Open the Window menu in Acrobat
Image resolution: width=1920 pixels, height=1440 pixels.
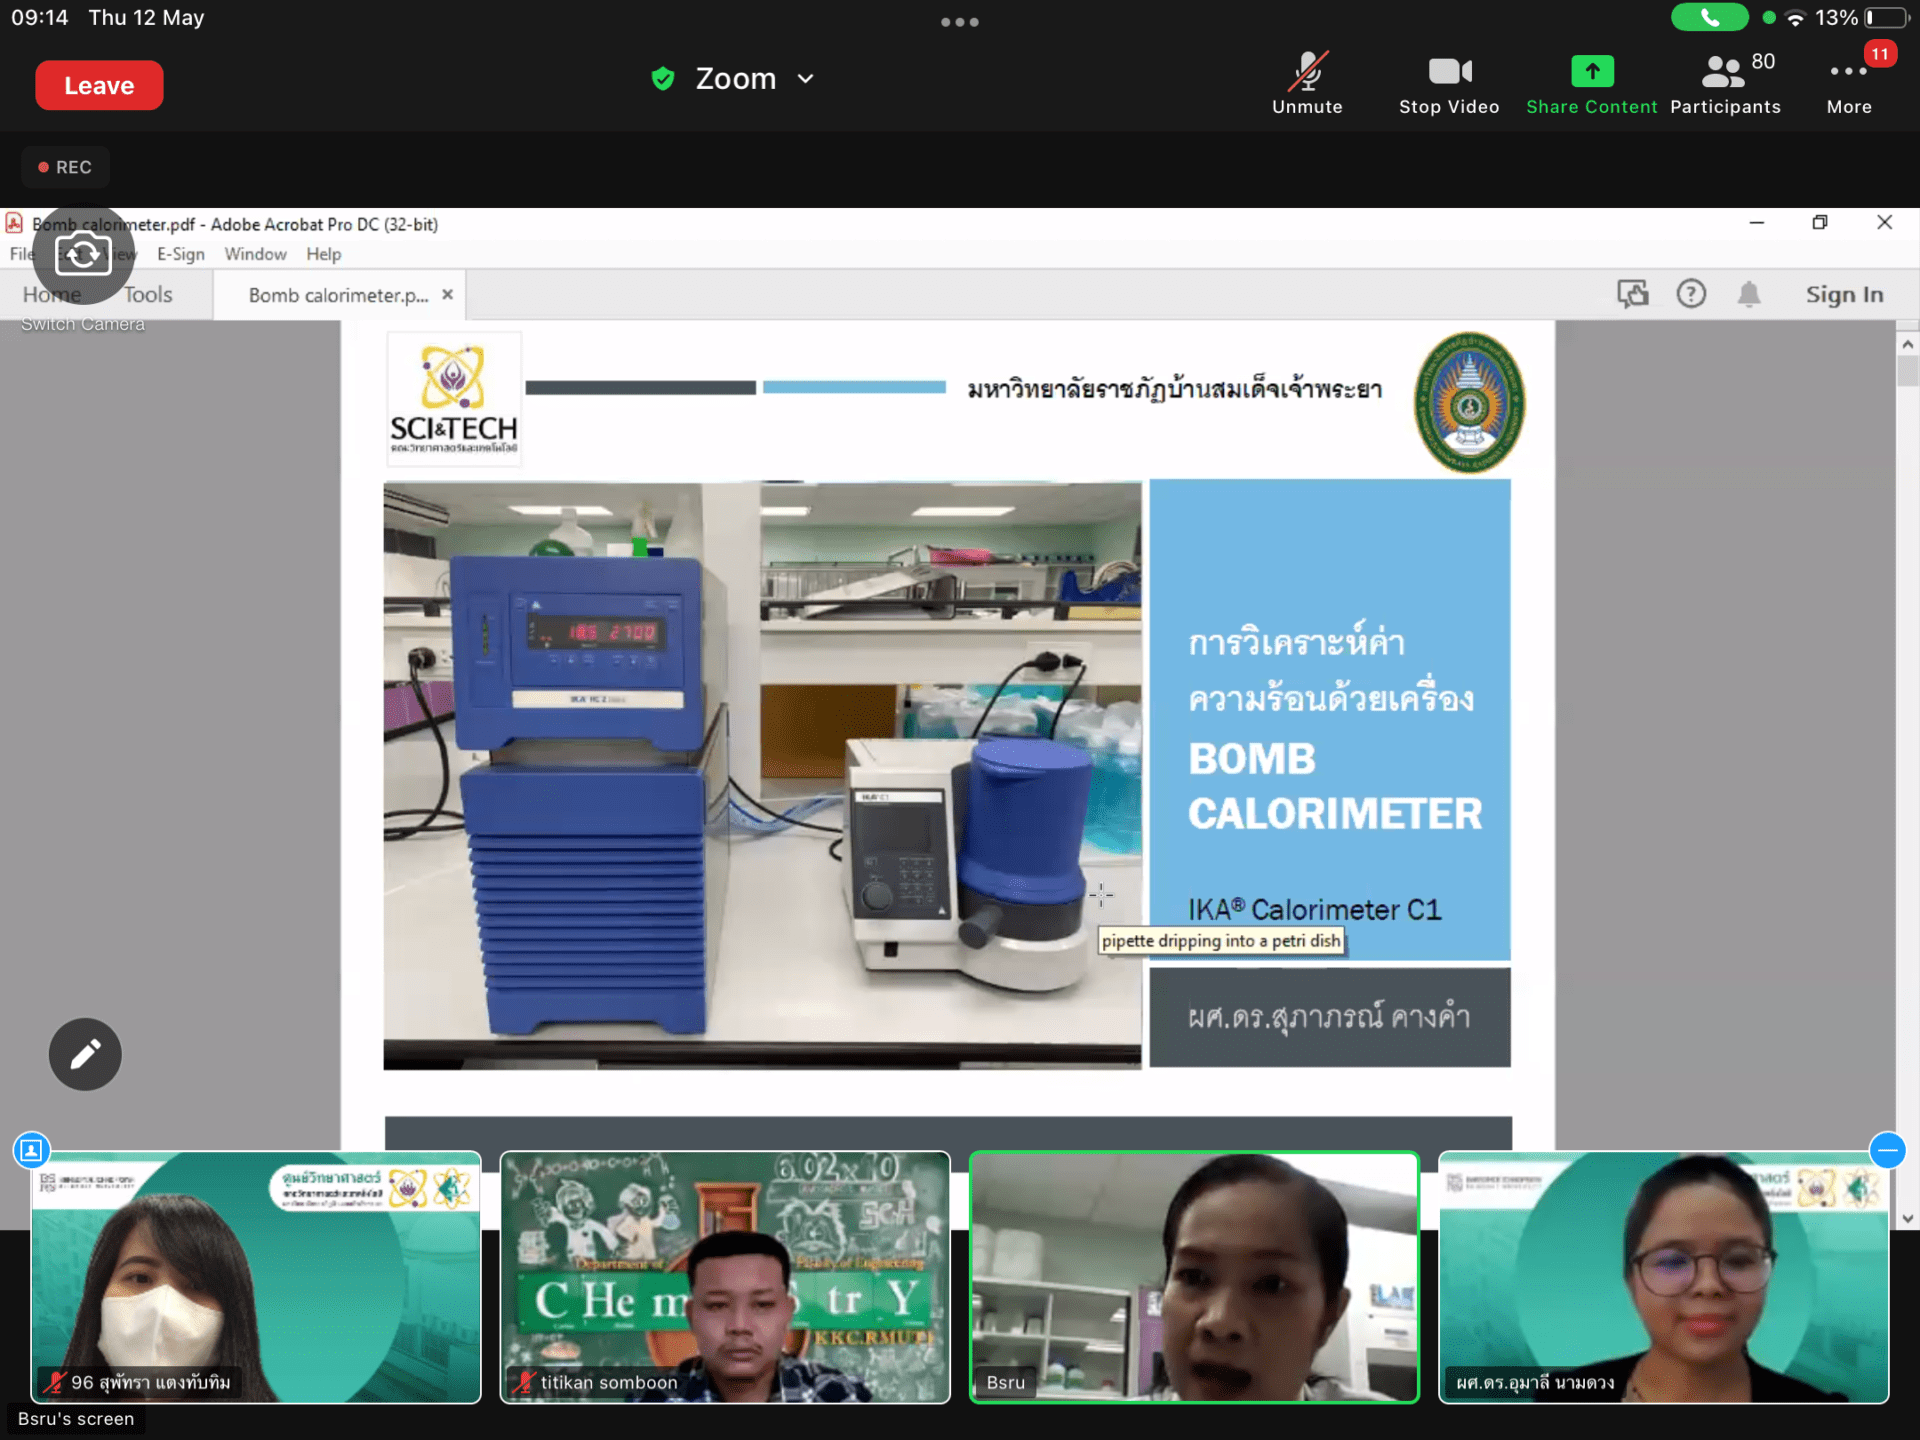click(x=255, y=254)
